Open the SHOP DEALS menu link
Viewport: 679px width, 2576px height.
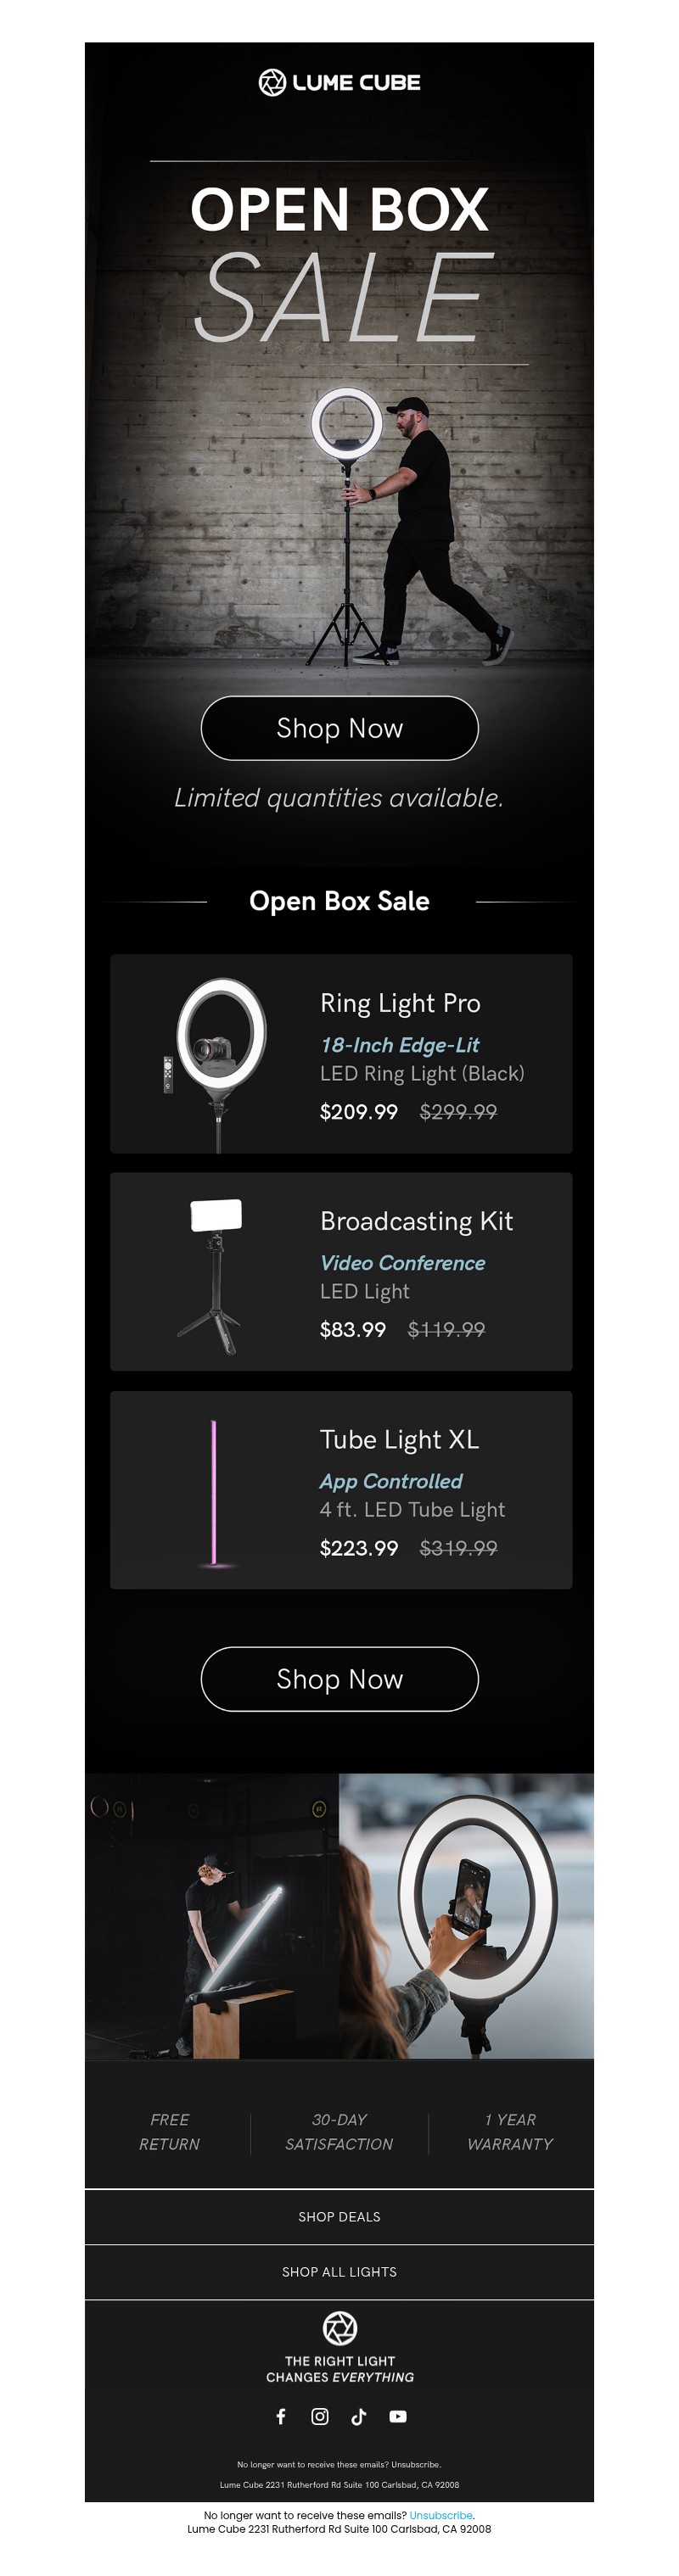pos(339,2217)
